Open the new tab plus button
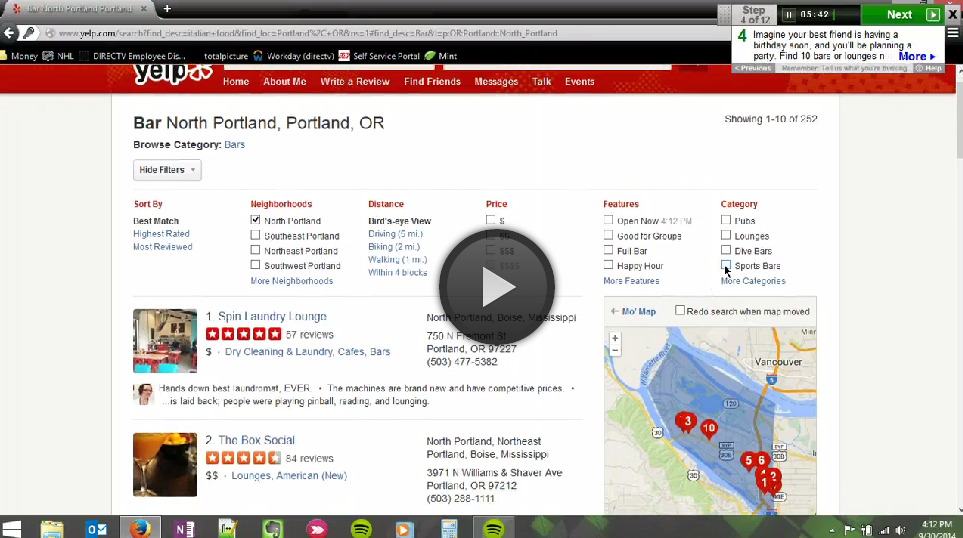The height and width of the screenshot is (538, 963). (167, 9)
